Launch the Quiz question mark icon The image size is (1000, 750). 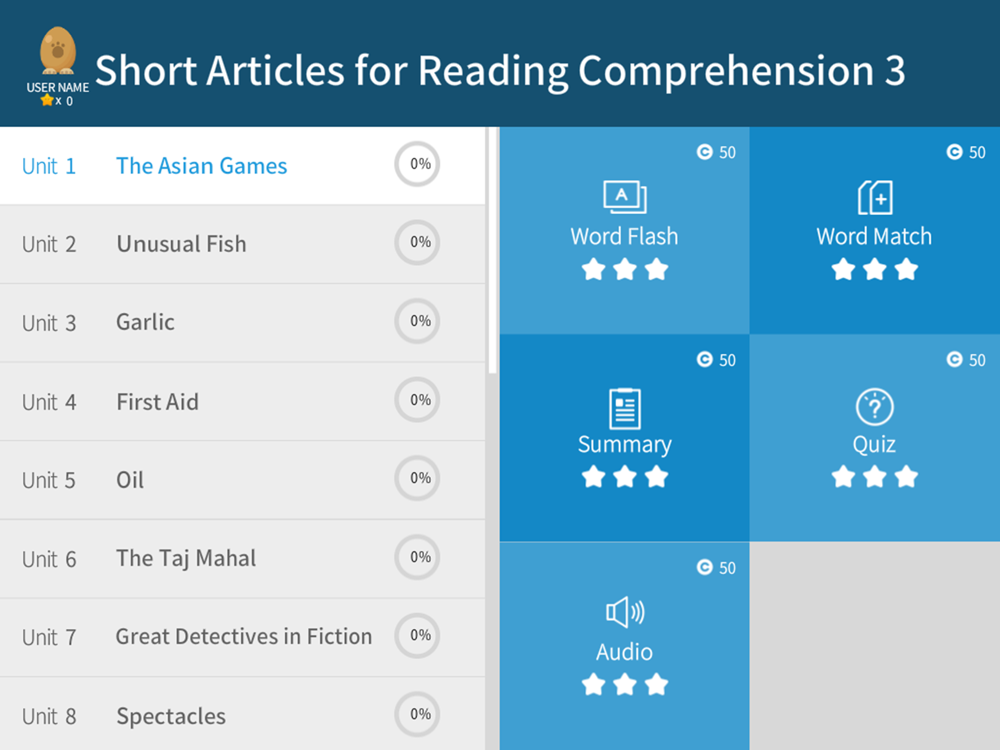[x=874, y=407]
